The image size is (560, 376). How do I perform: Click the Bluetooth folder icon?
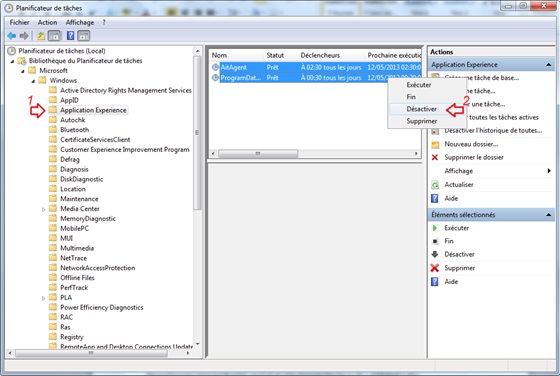pyautogui.click(x=53, y=129)
